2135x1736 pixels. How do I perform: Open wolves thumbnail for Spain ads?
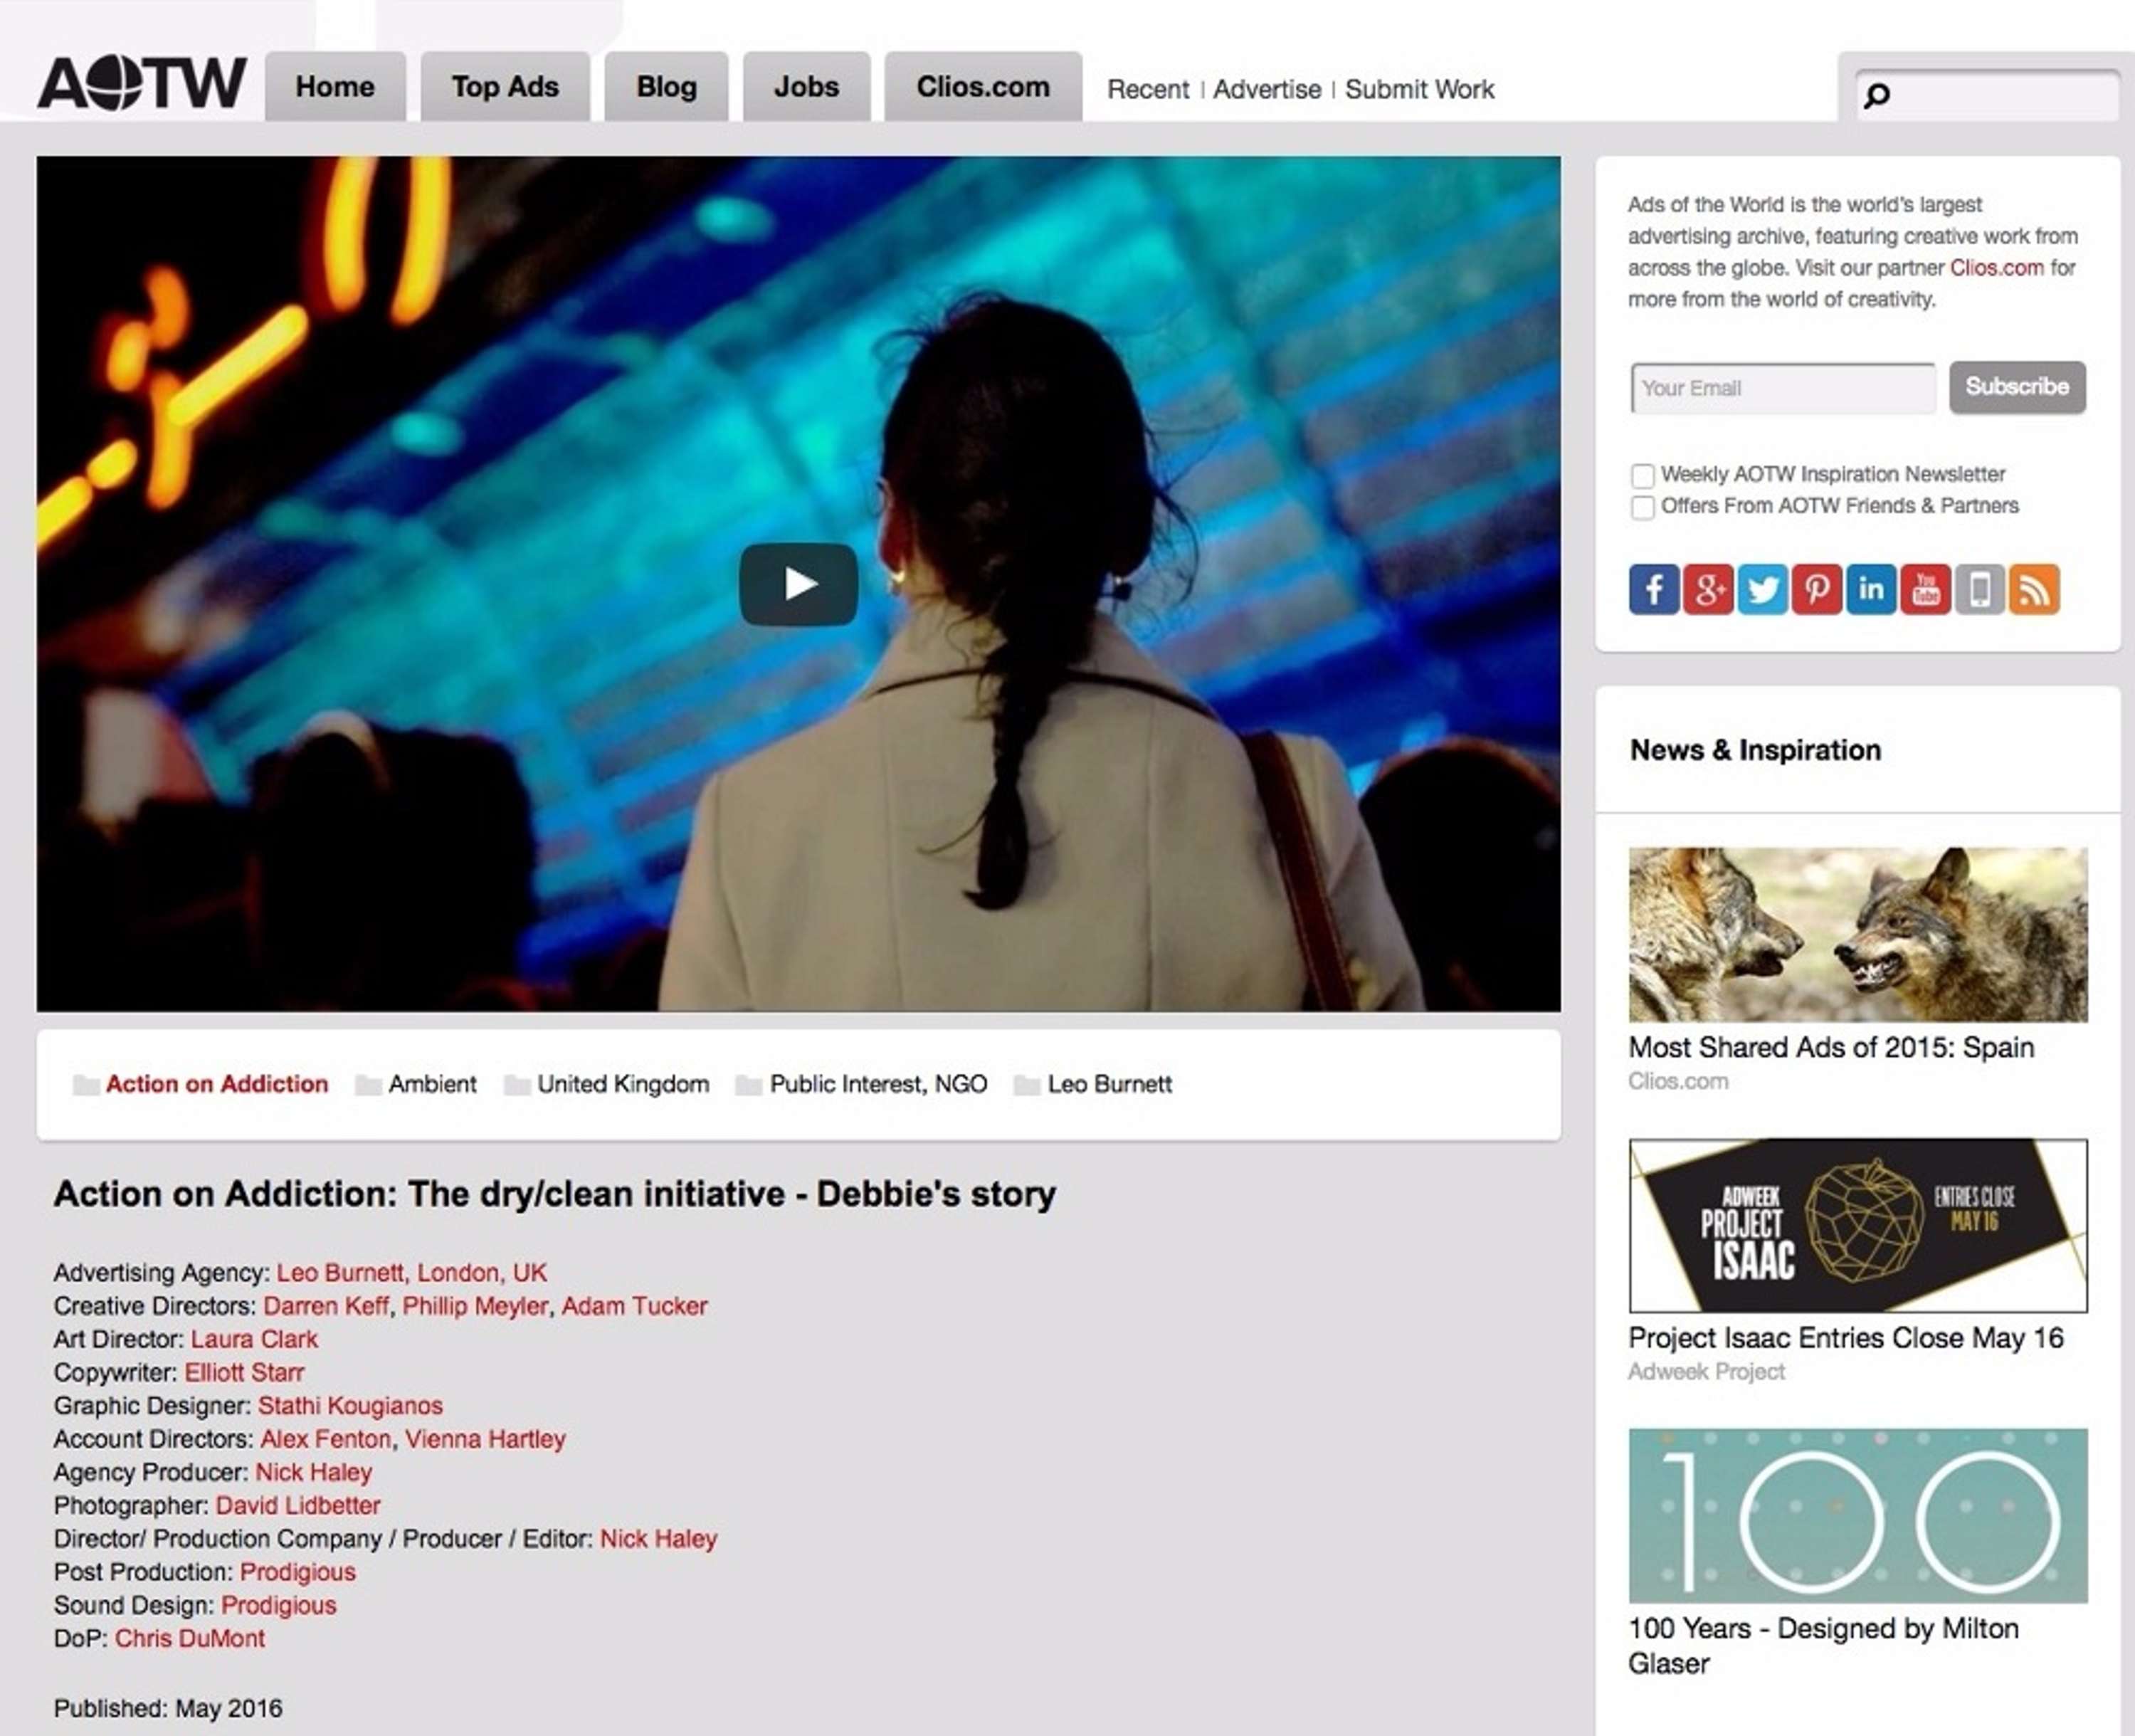click(x=1858, y=934)
